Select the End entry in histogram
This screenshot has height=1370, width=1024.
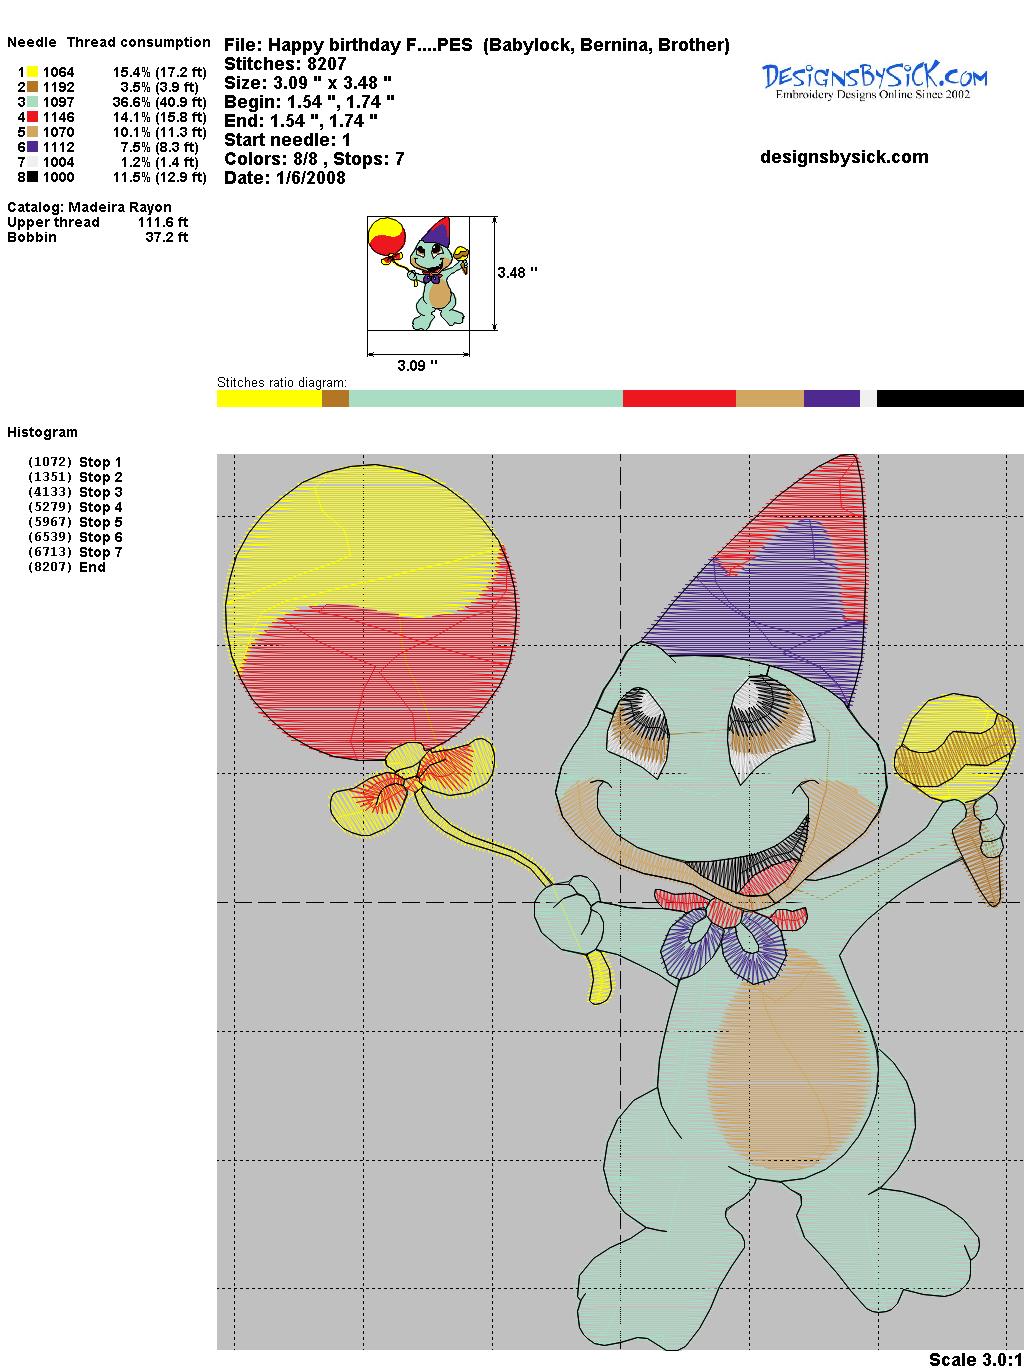click(x=92, y=567)
